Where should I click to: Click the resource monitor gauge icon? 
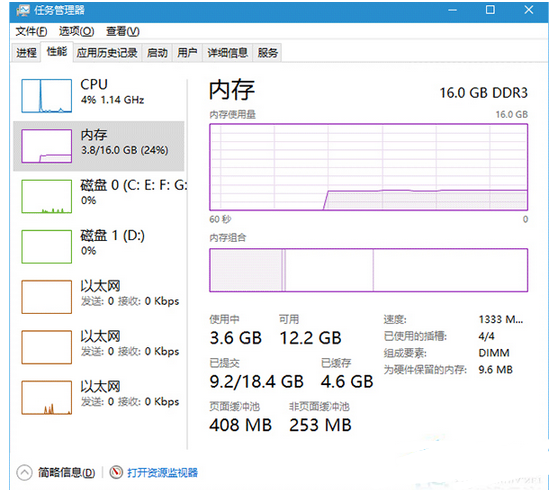click(x=116, y=472)
